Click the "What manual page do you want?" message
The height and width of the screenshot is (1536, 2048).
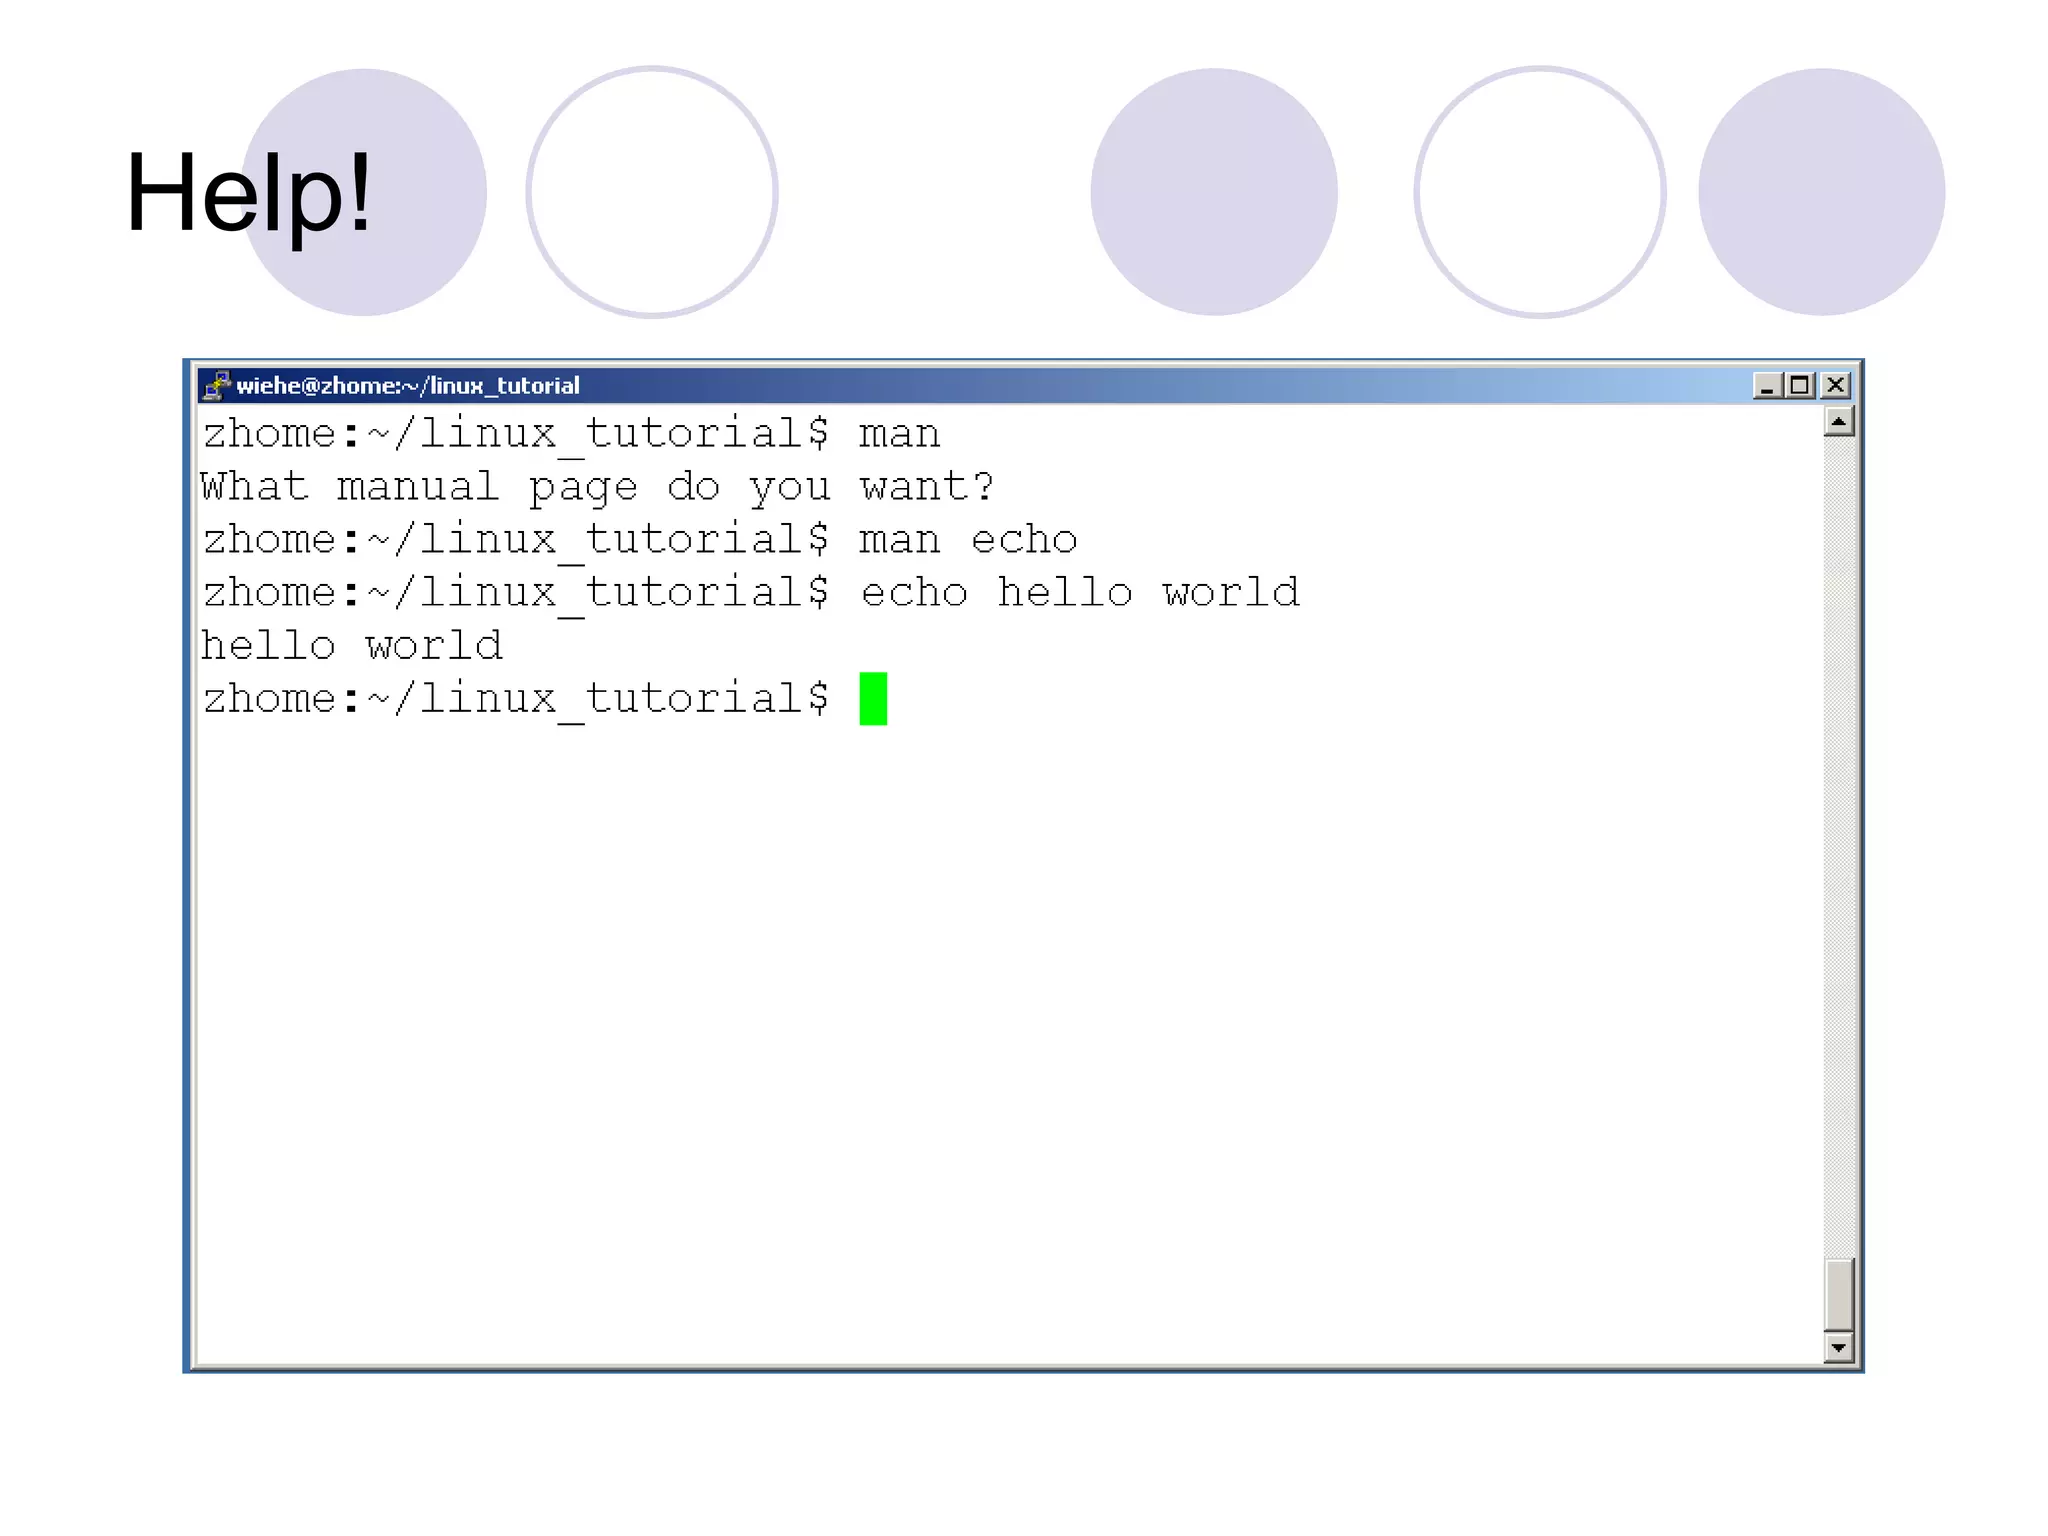tap(597, 487)
